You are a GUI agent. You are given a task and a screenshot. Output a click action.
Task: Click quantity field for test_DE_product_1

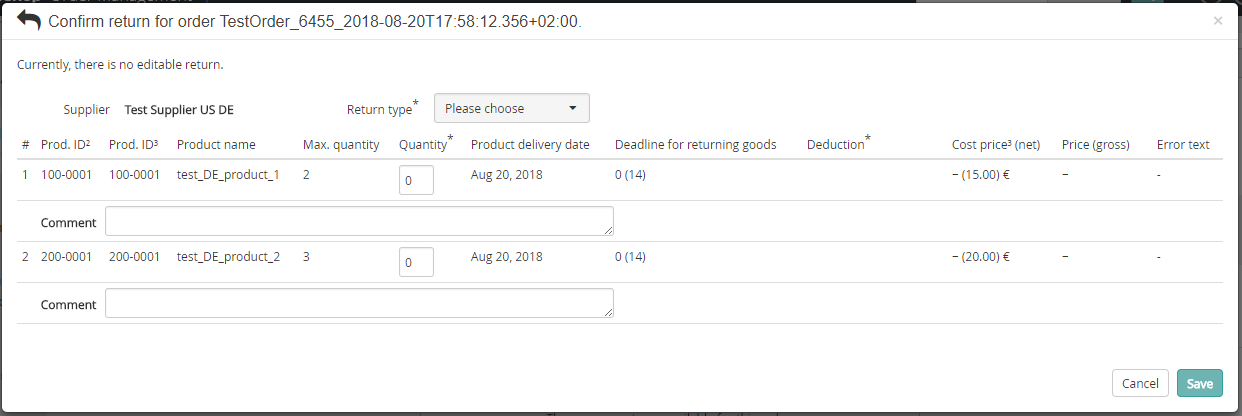click(x=416, y=180)
